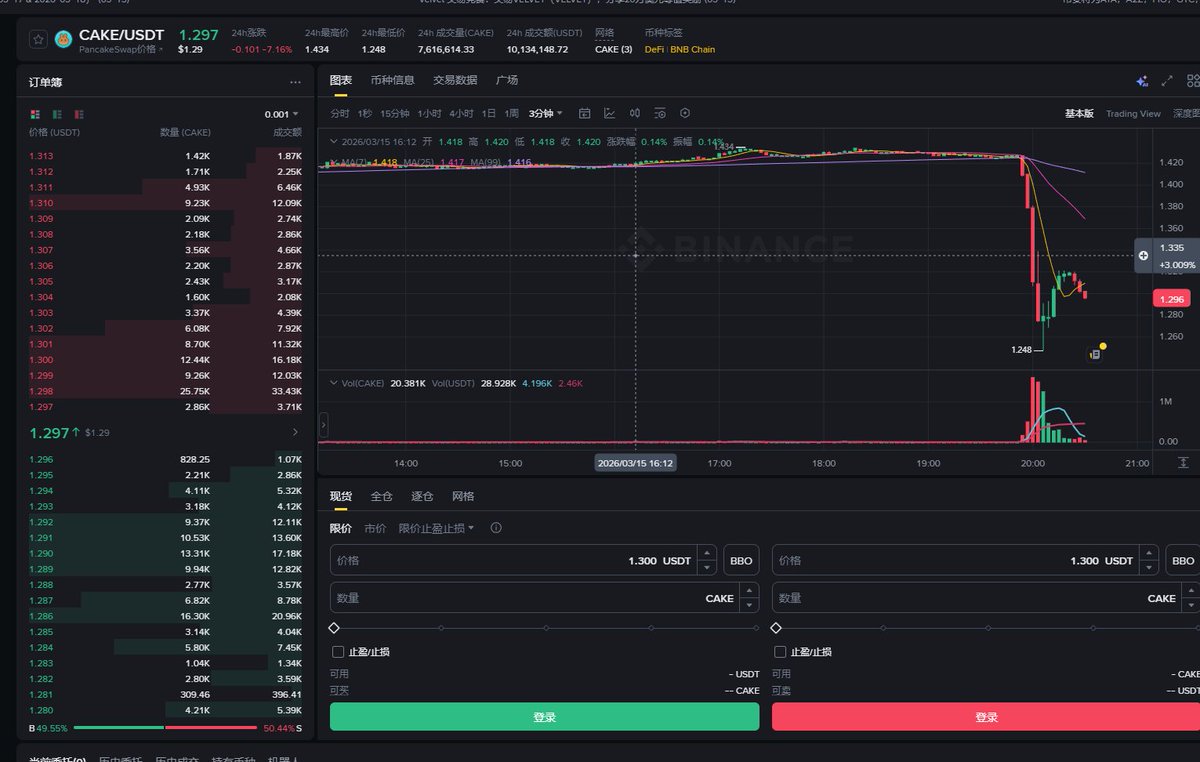Select the 市价 market order type
1200x762 pixels.
(375, 528)
